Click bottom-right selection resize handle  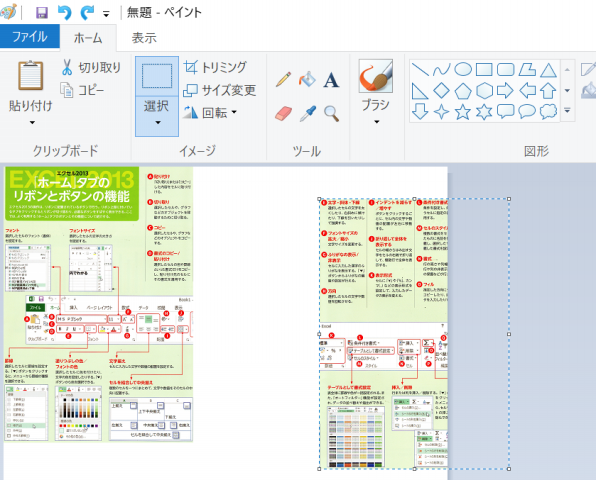point(509,469)
